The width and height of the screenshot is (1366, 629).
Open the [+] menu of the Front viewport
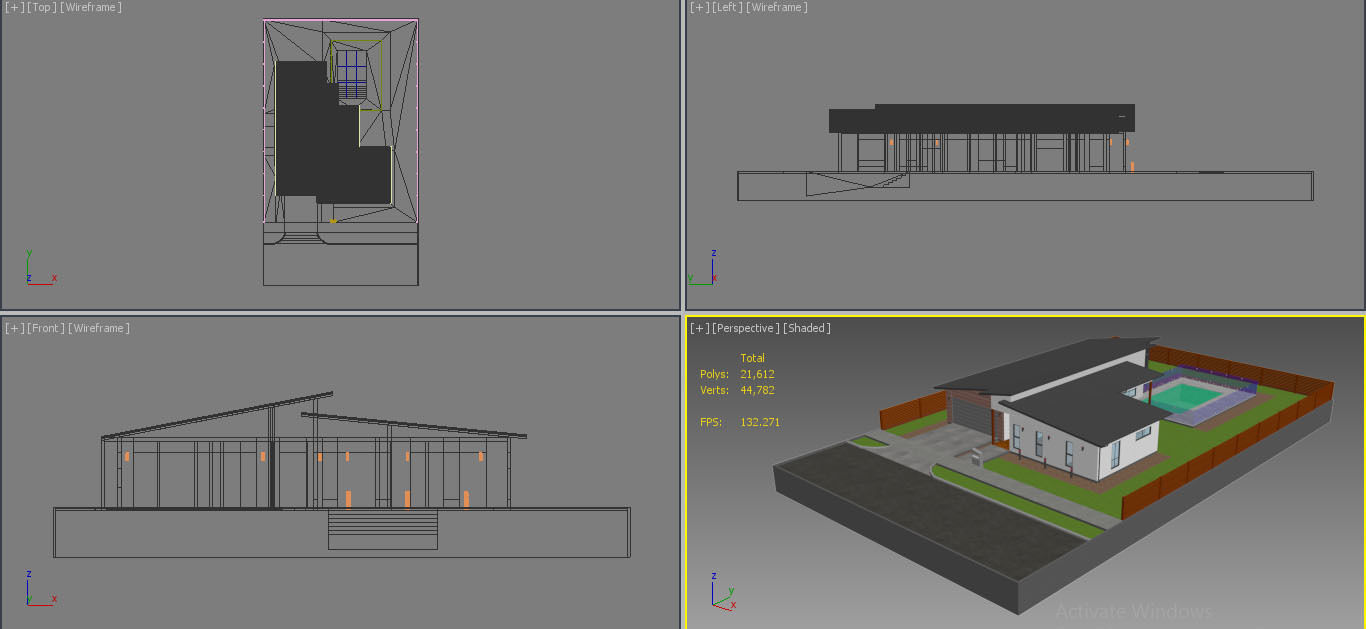click(14, 328)
